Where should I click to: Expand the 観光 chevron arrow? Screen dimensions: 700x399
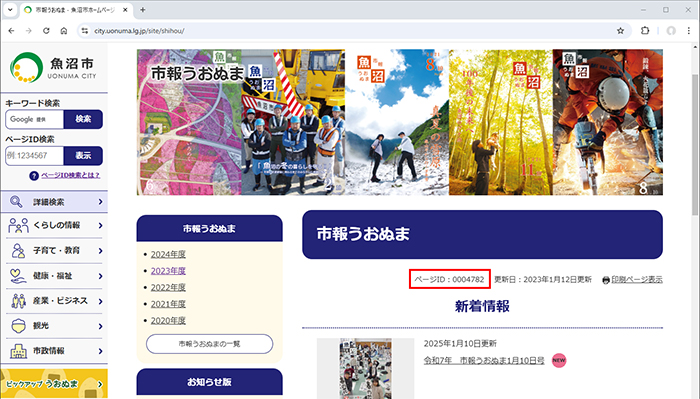pyautogui.click(x=100, y=326)
